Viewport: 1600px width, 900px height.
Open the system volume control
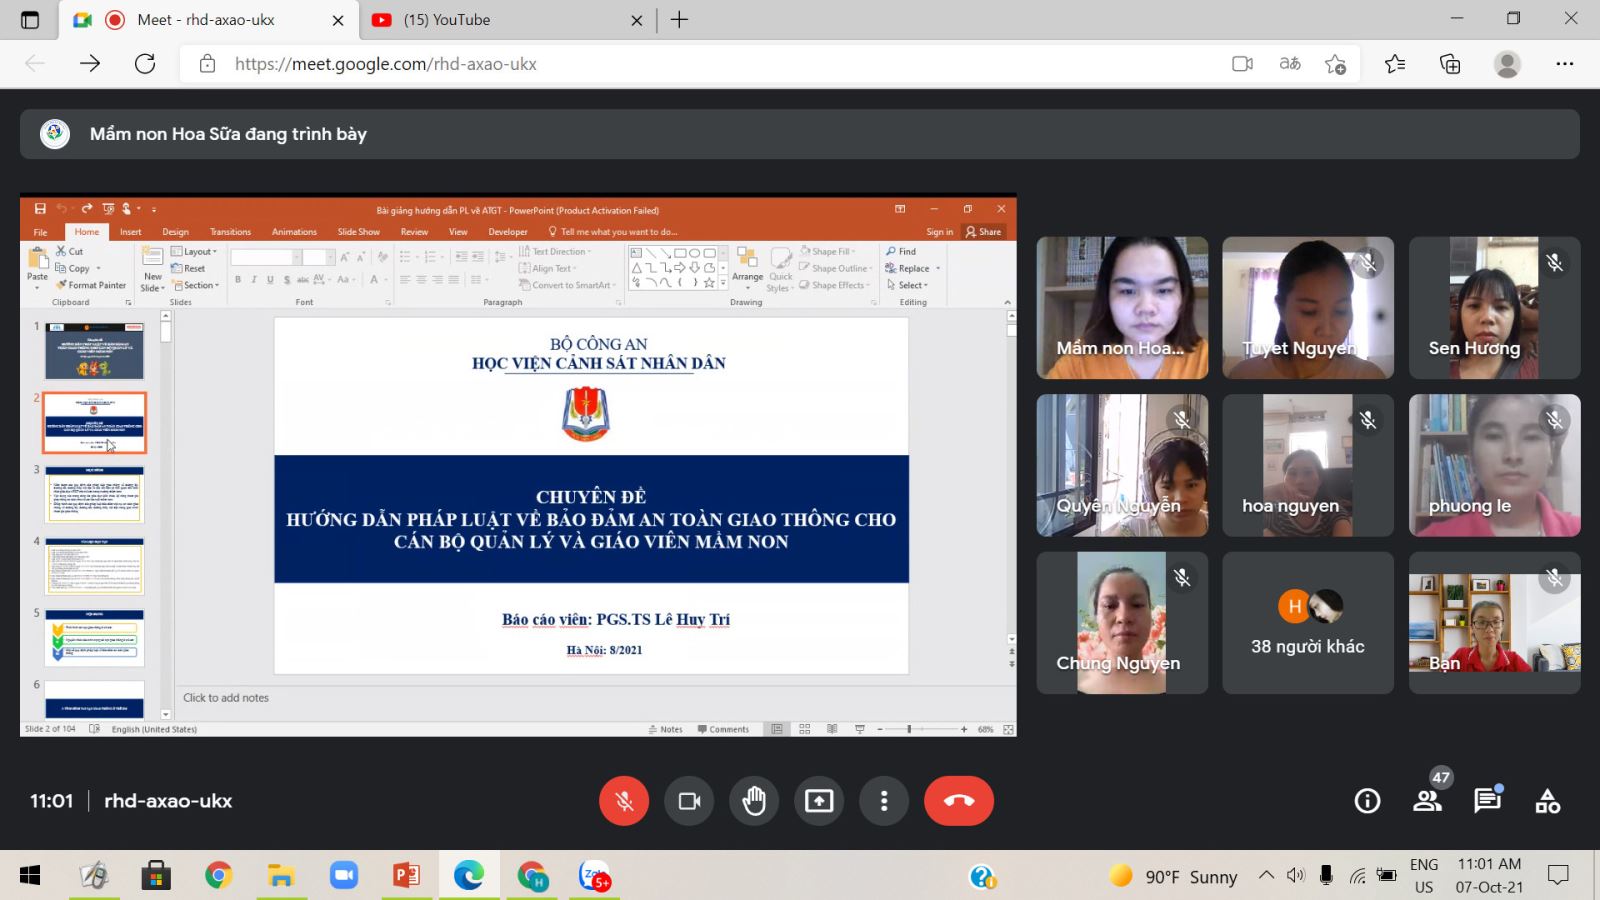pos(1296,876)
